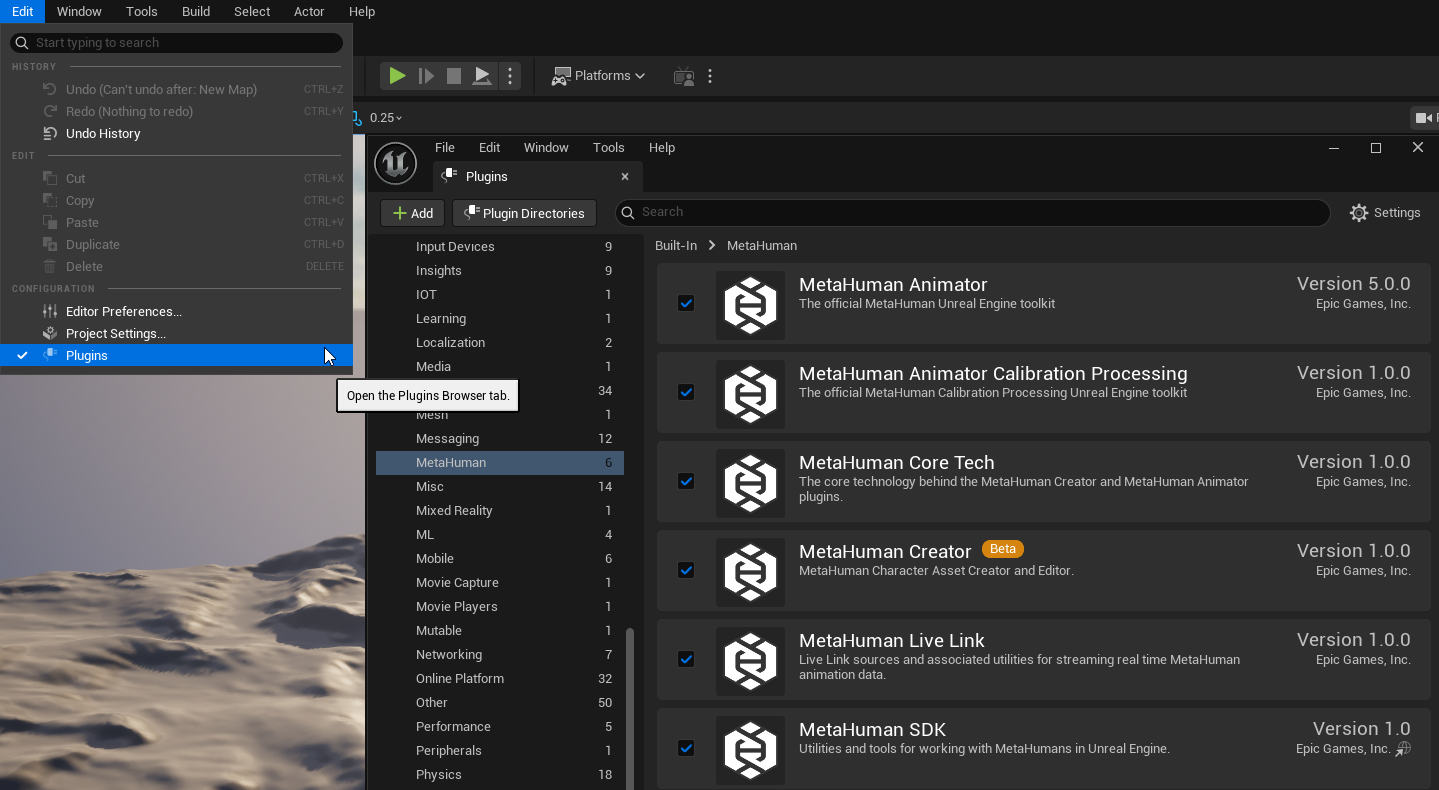Open the 0.25 scale snap dropdown
The image size is (1439, 790).
386,118
